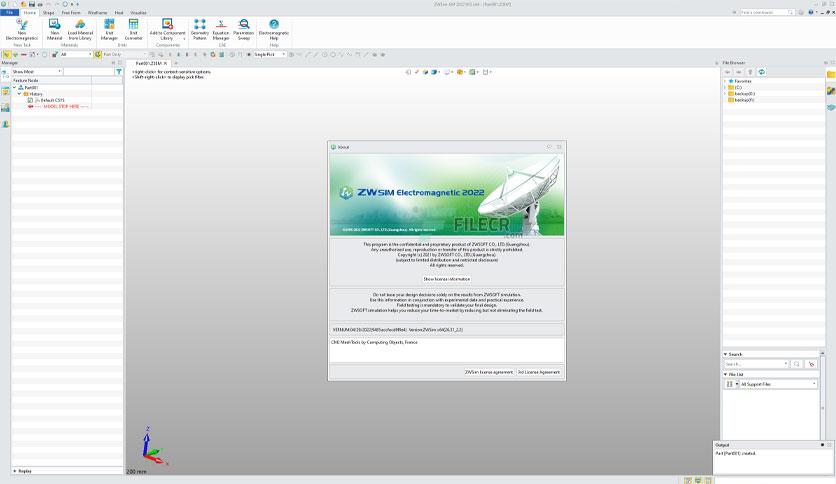
Task: Open the Equation Manager
Action: [221, 30]
